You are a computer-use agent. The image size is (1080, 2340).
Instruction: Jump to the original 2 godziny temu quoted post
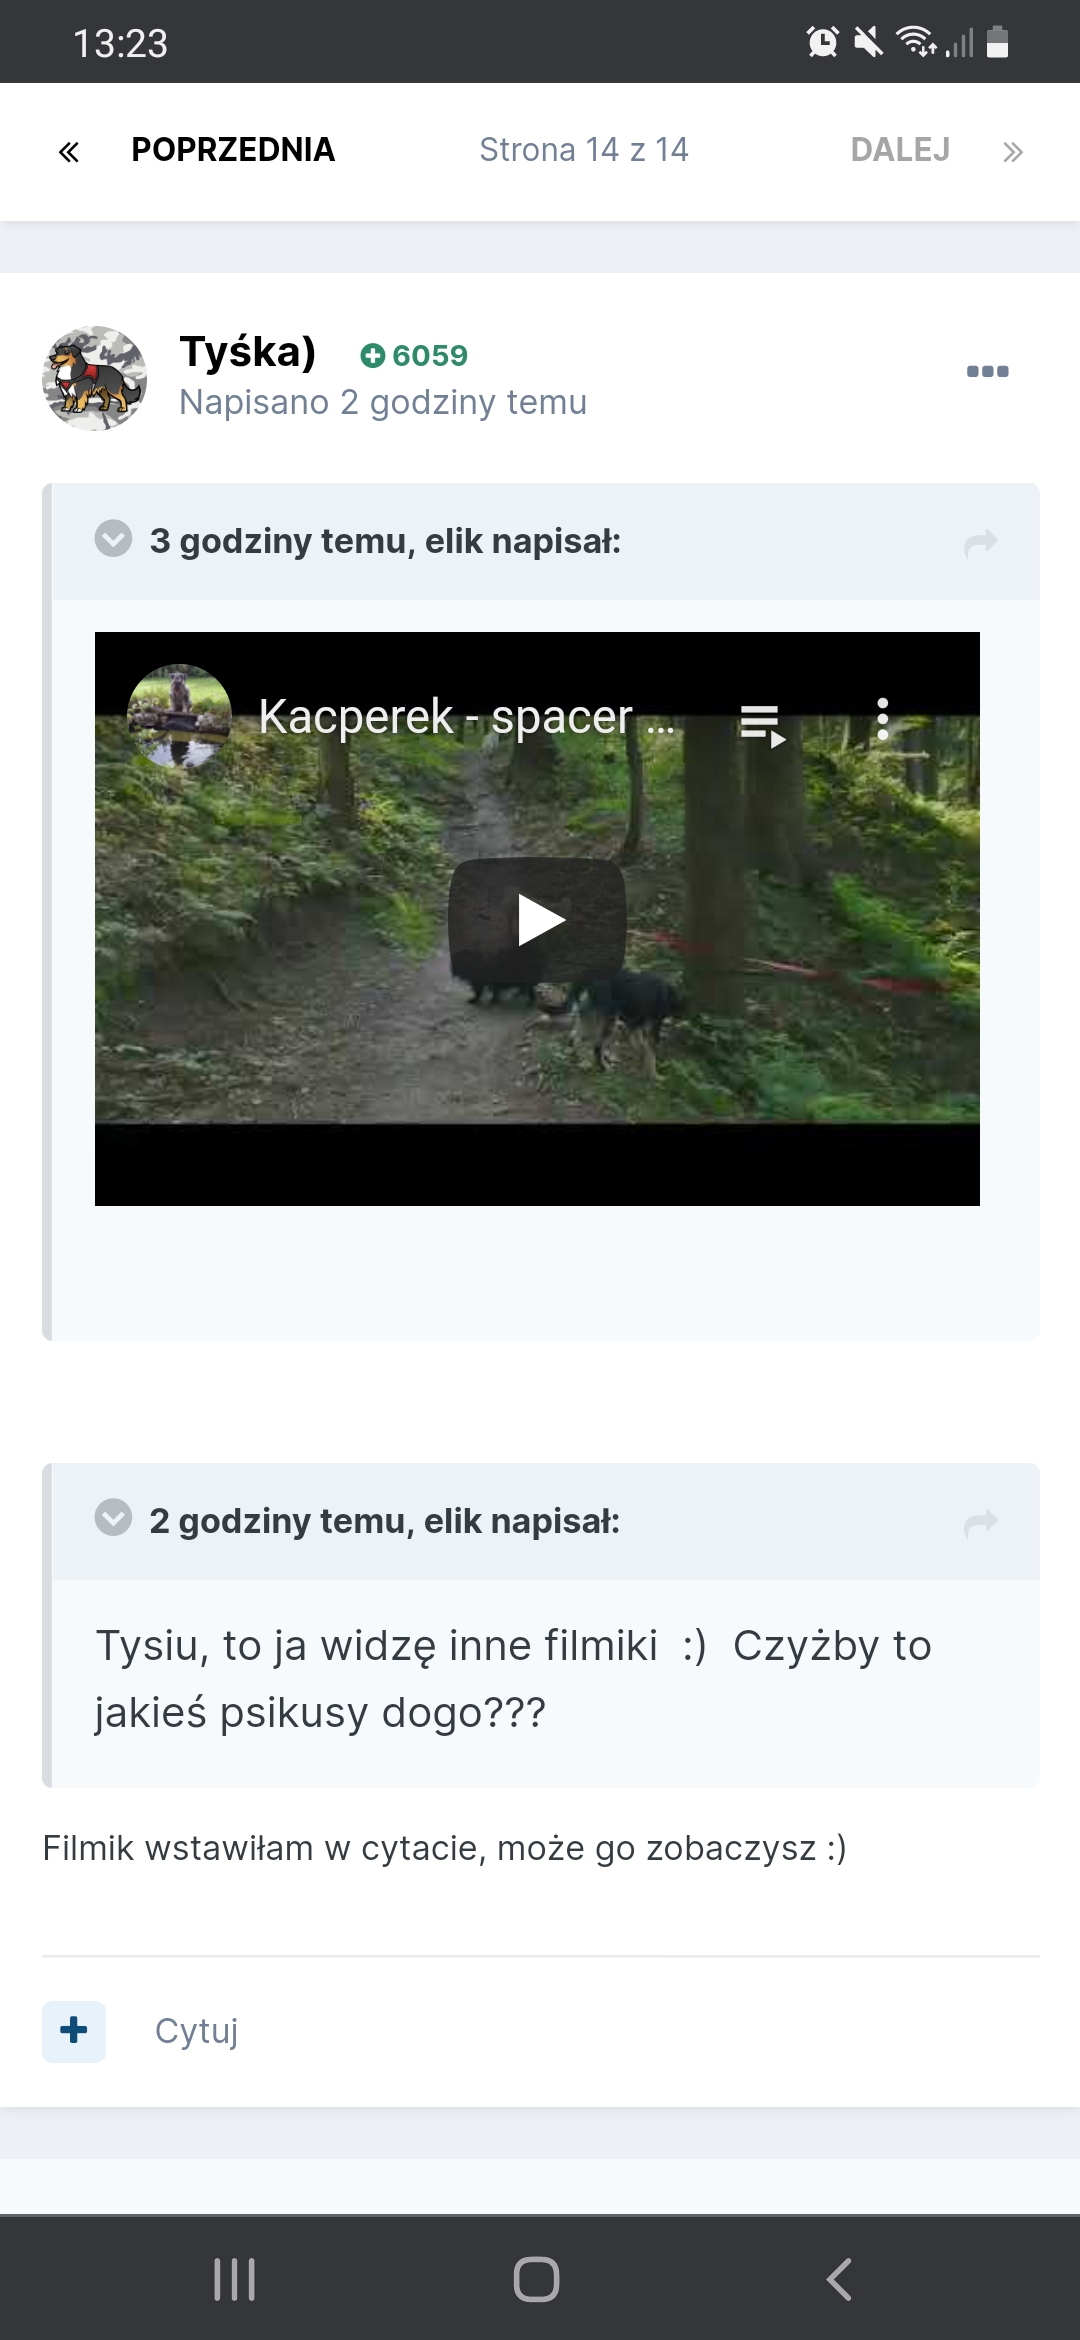point(981,1522)
